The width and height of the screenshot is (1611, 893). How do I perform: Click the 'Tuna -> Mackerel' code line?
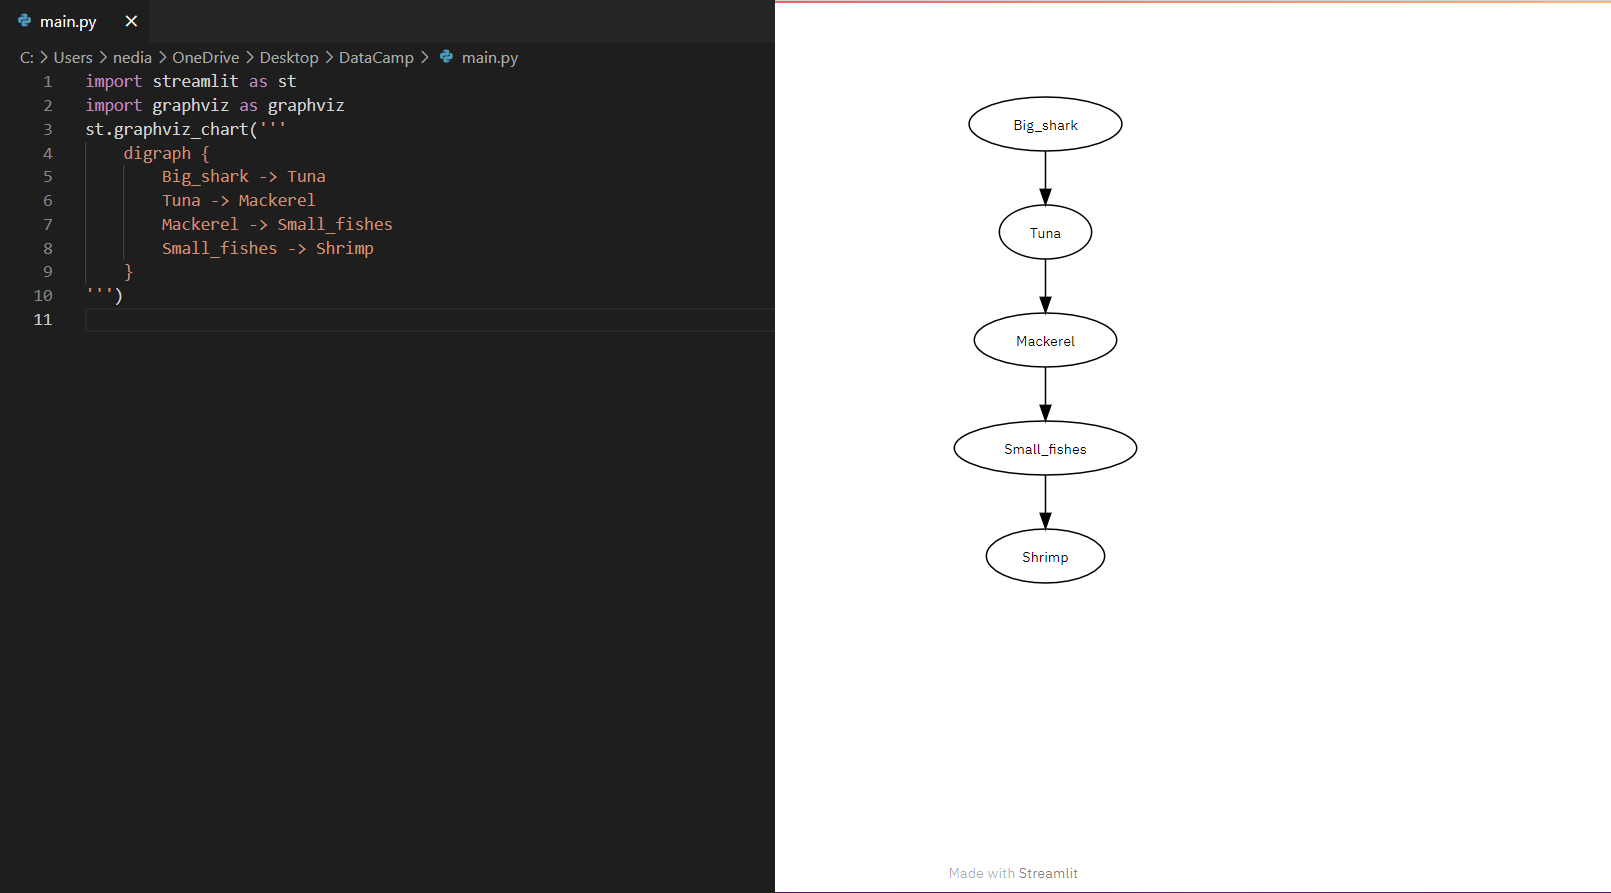point(239,201)
